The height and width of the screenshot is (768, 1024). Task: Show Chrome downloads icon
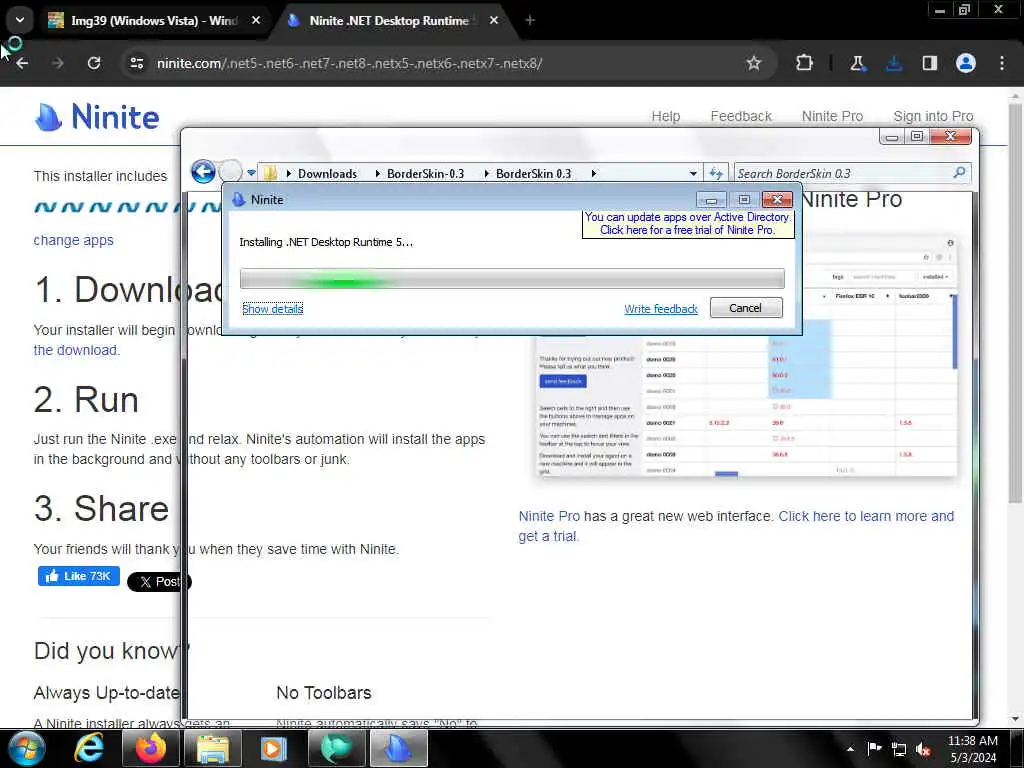(x=894, y=63)
